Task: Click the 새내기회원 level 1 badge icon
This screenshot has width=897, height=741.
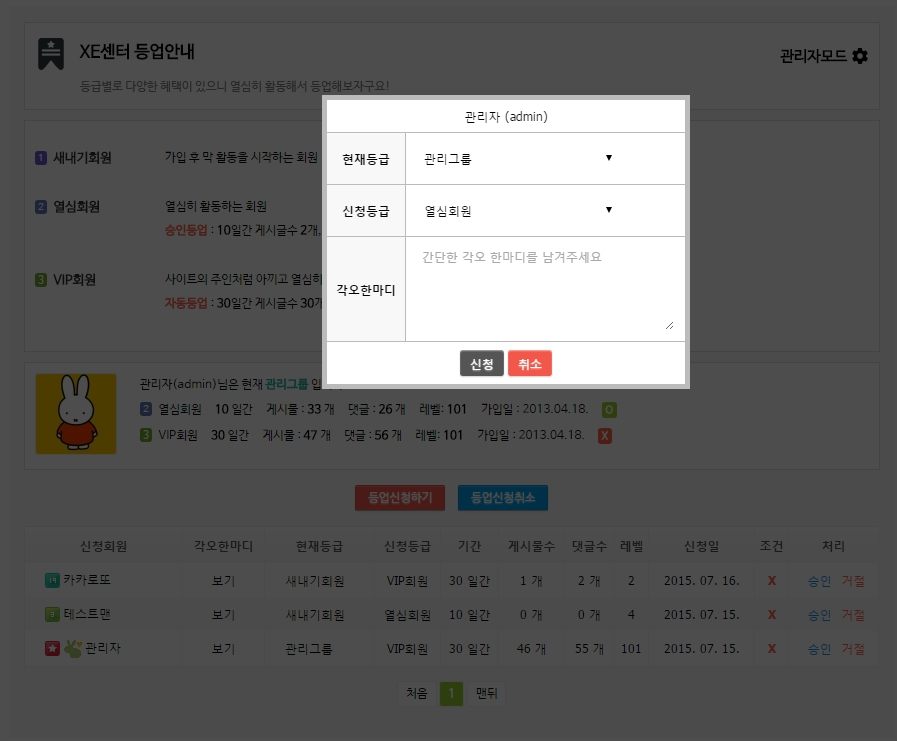Action: click(x=41, y=157)
